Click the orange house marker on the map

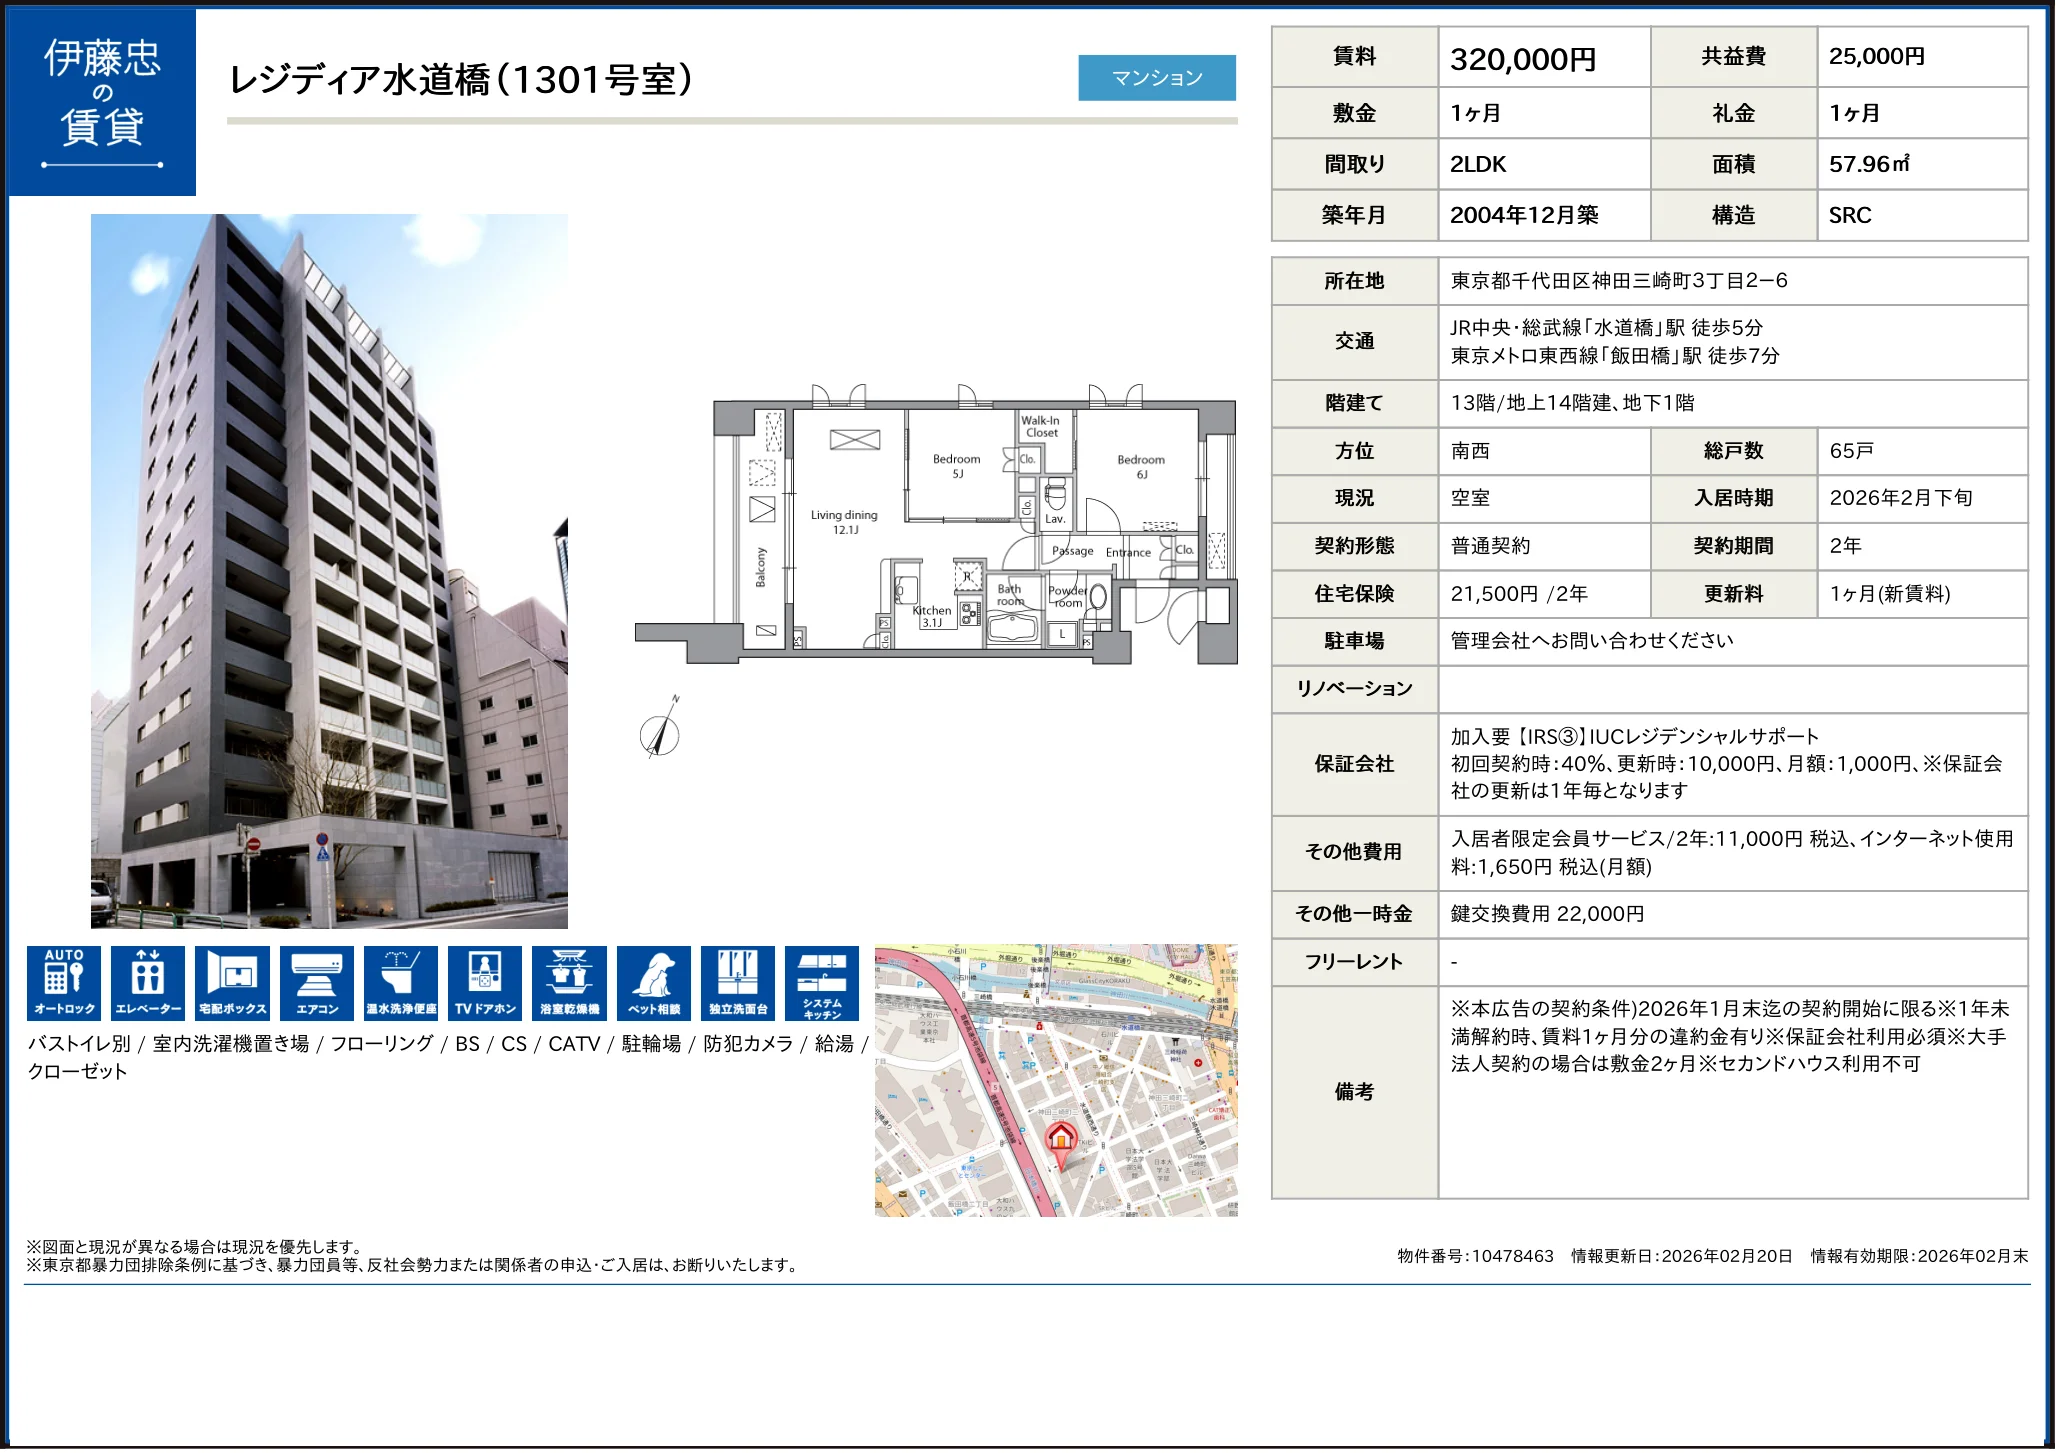(1060, 1139)
